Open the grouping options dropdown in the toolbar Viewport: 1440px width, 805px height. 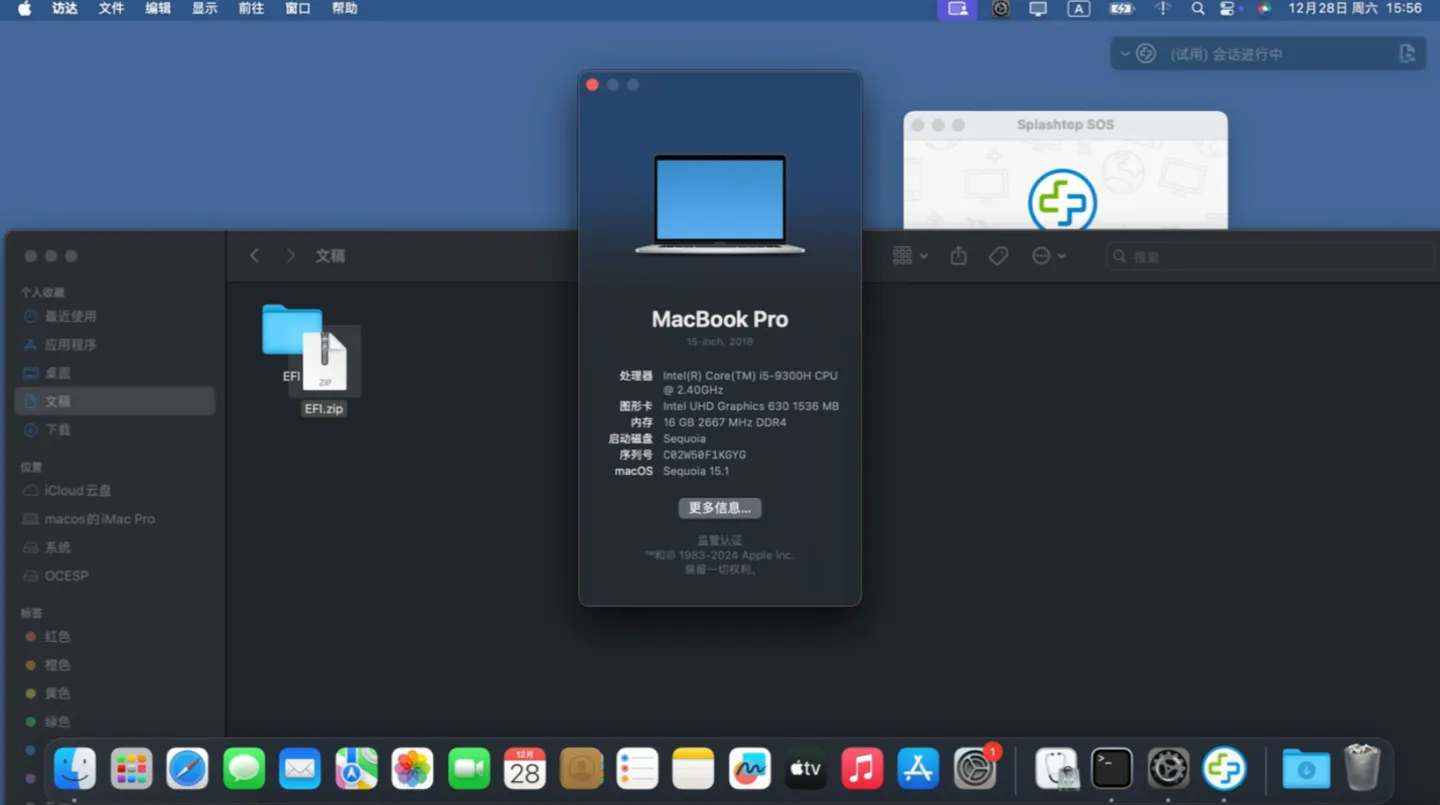coord(908,255)
